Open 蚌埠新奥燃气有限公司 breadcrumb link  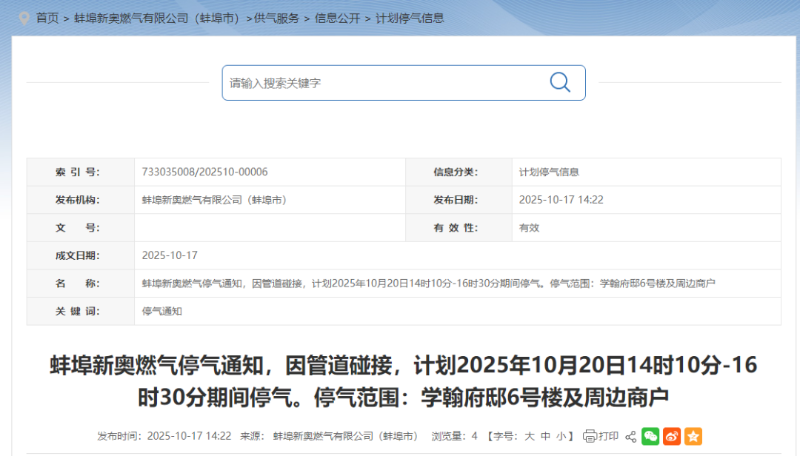(154, 18)
